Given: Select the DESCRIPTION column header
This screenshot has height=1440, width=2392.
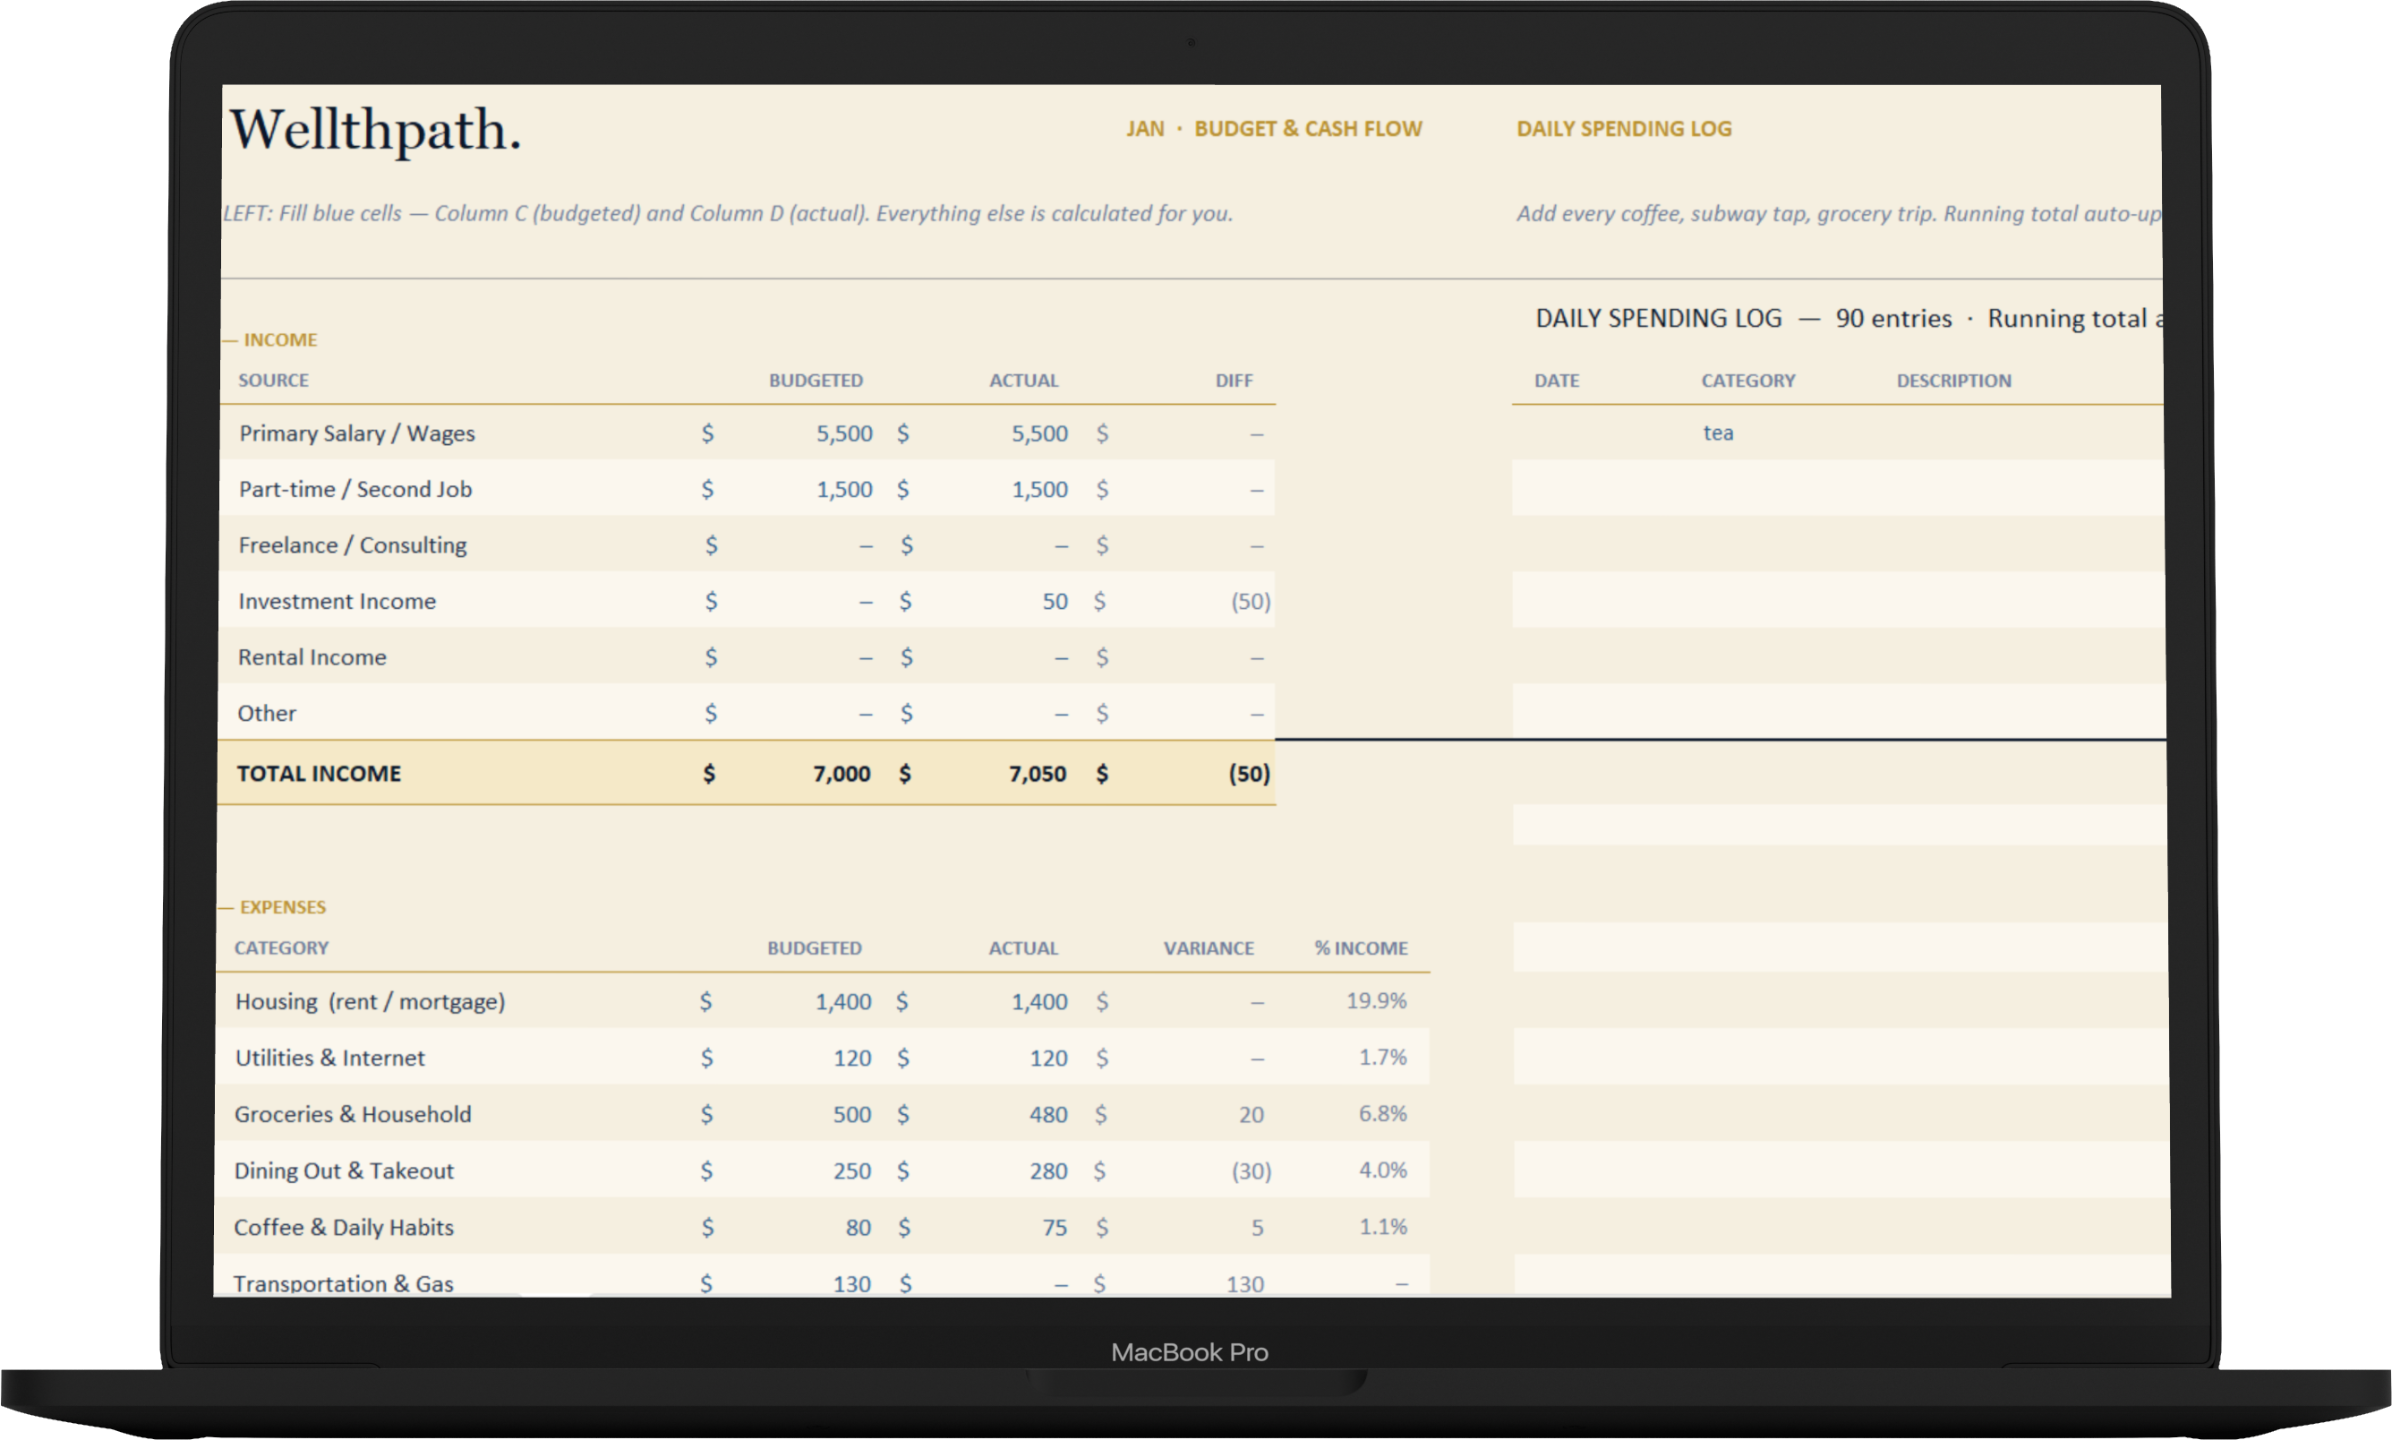Looking at the screenshot, I should click(x=1954, y=380).
